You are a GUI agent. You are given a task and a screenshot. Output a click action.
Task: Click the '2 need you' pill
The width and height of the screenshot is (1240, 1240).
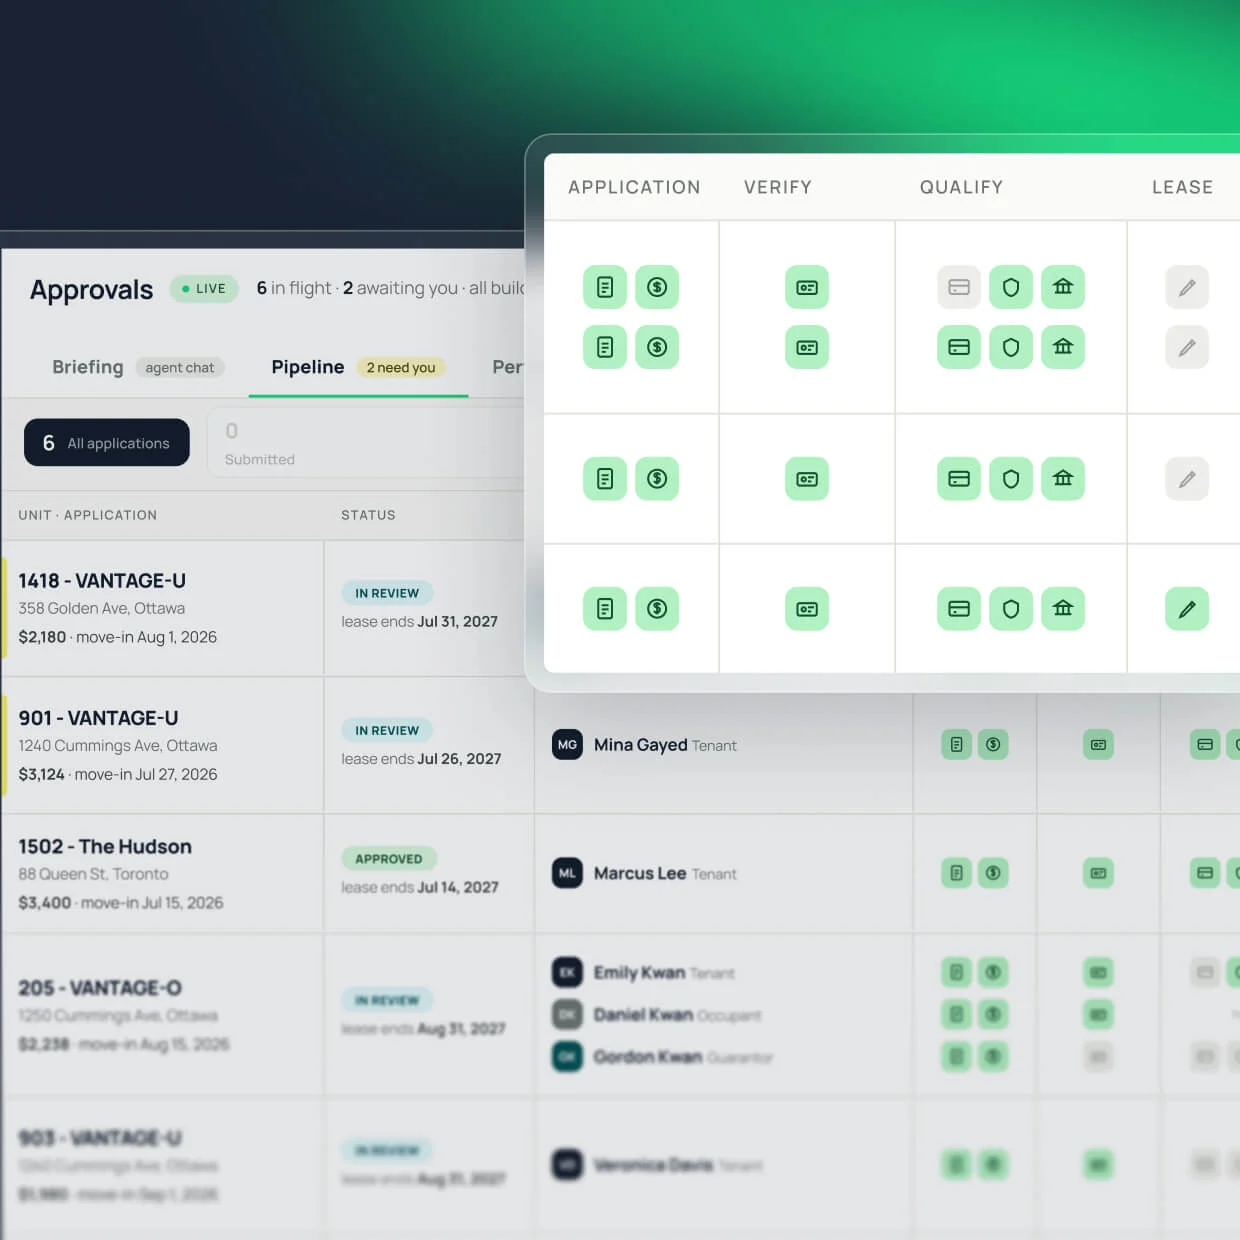[401, 367]
